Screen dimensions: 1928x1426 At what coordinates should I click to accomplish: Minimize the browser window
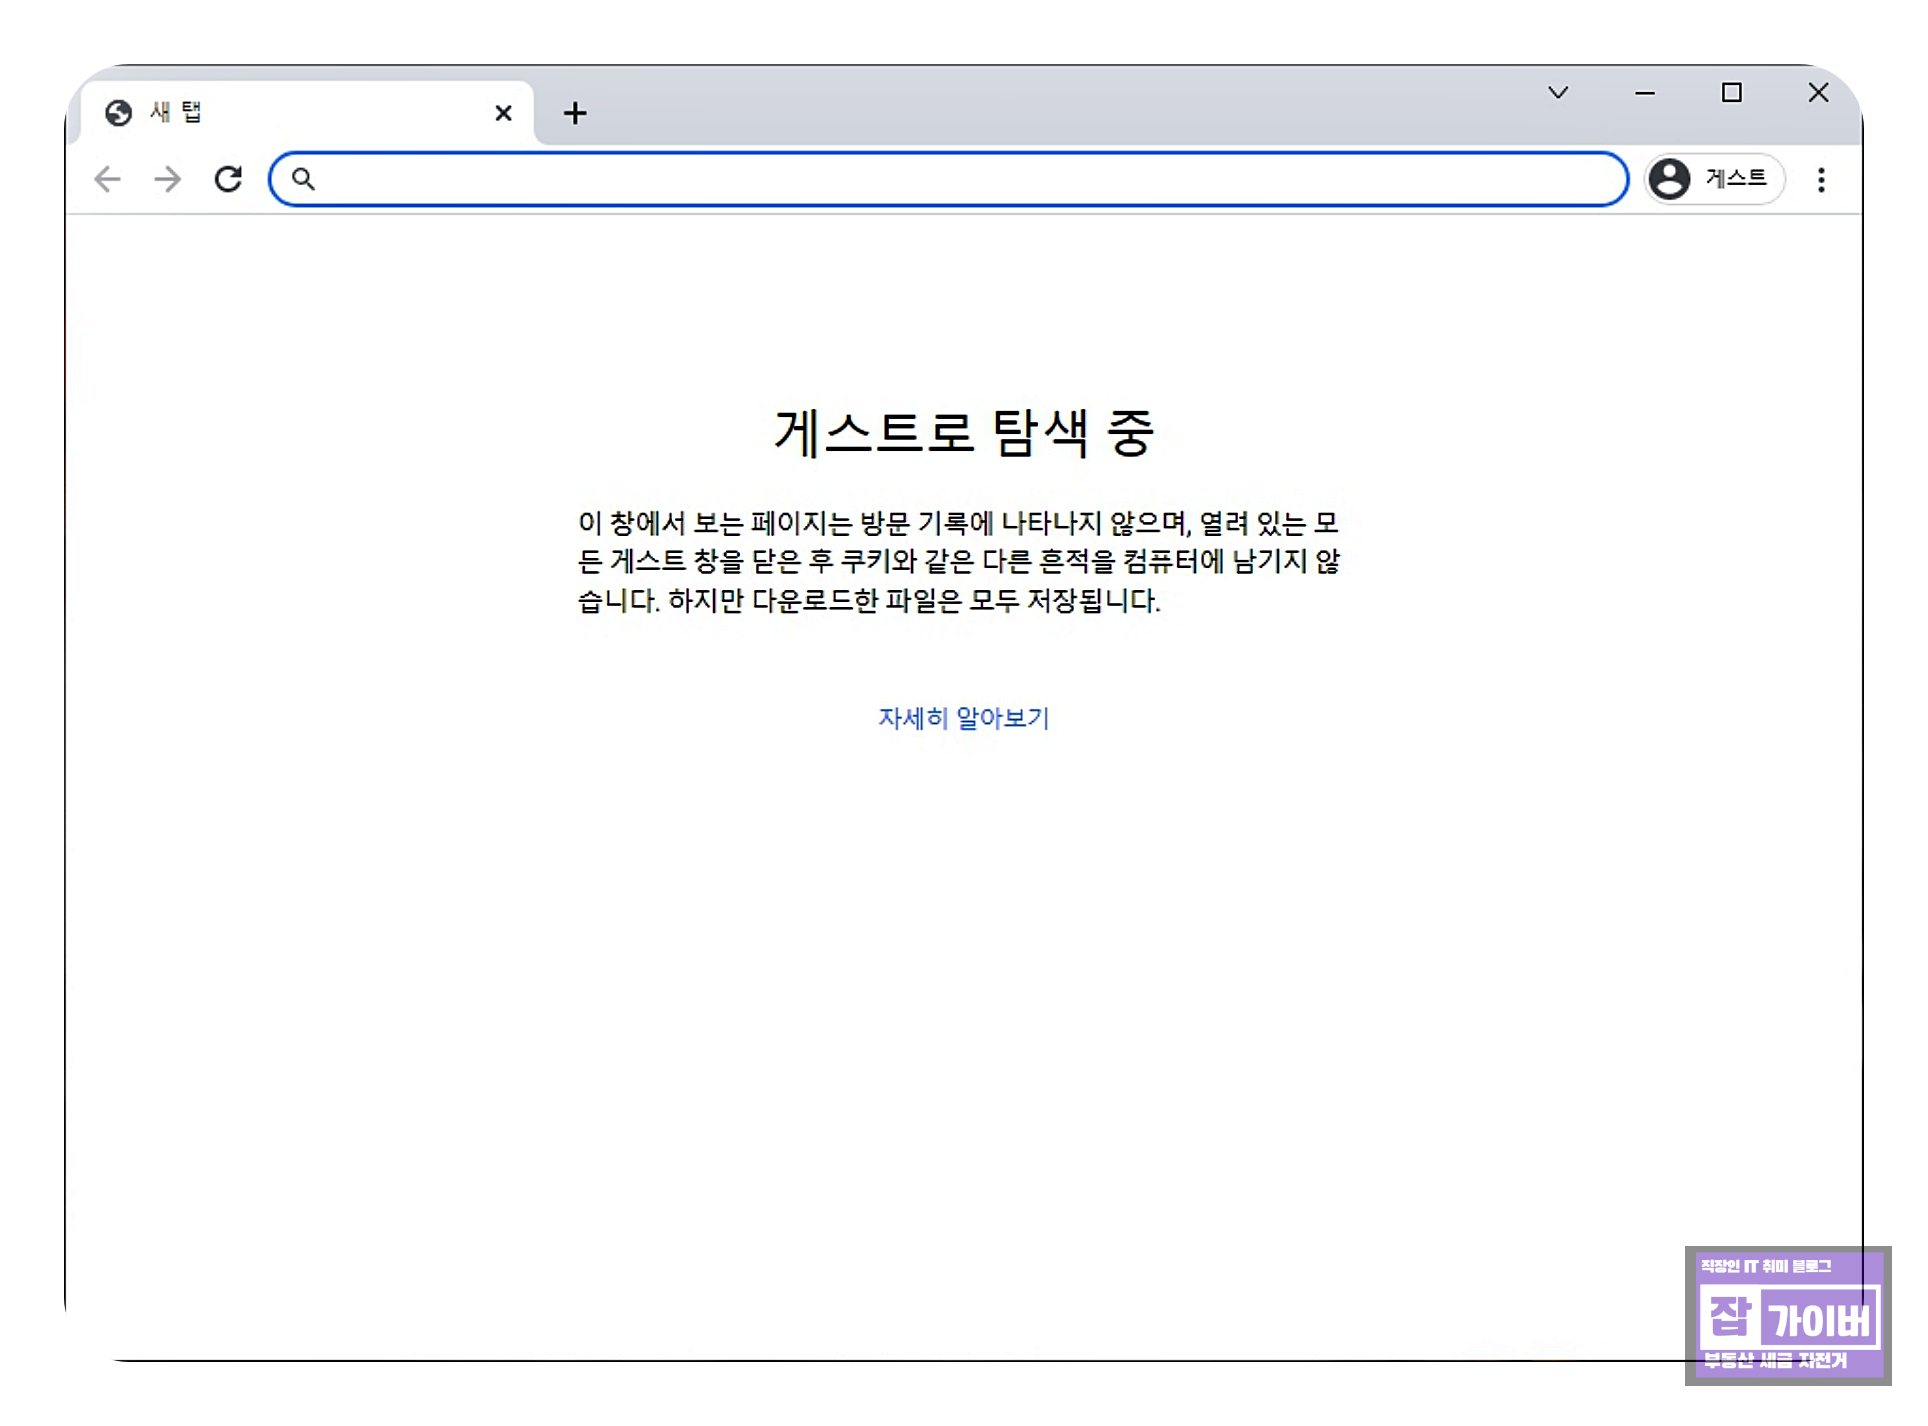coord(1645,93)
